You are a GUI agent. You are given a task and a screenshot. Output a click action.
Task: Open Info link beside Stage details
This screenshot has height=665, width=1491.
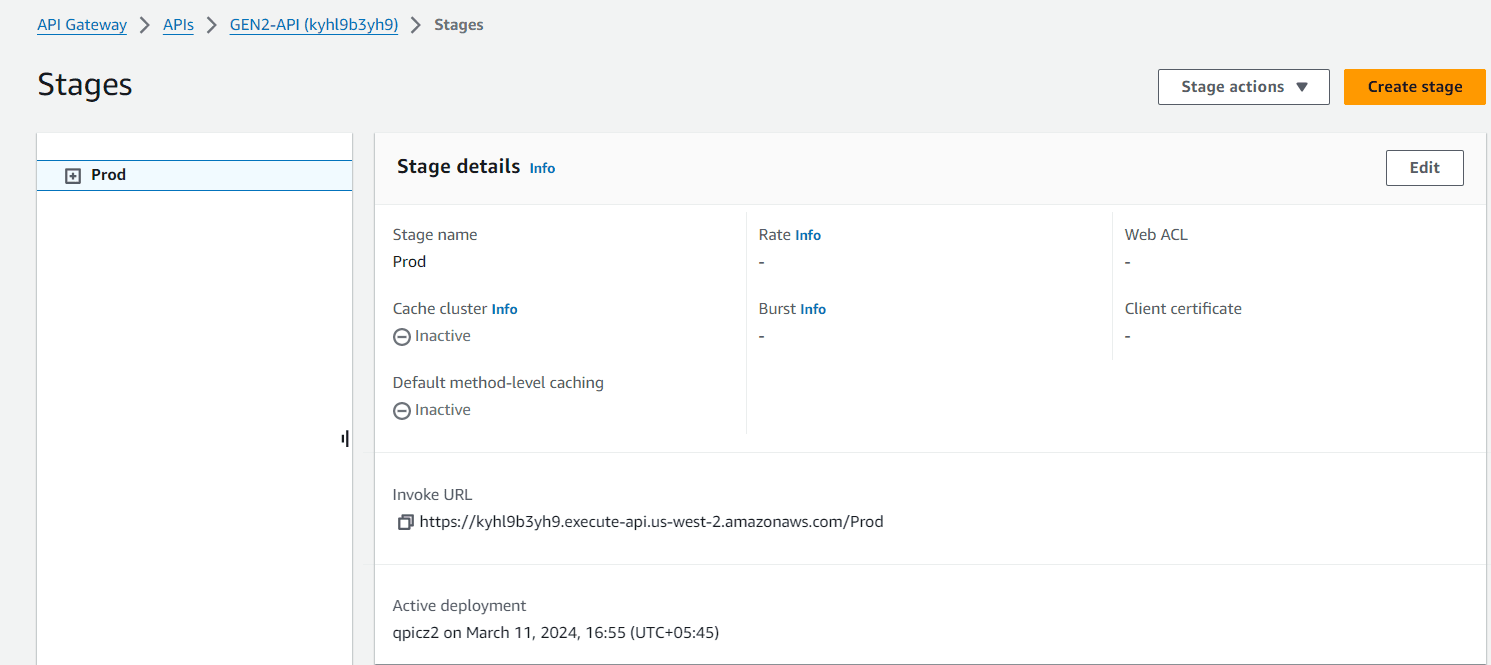click(542, 168)
